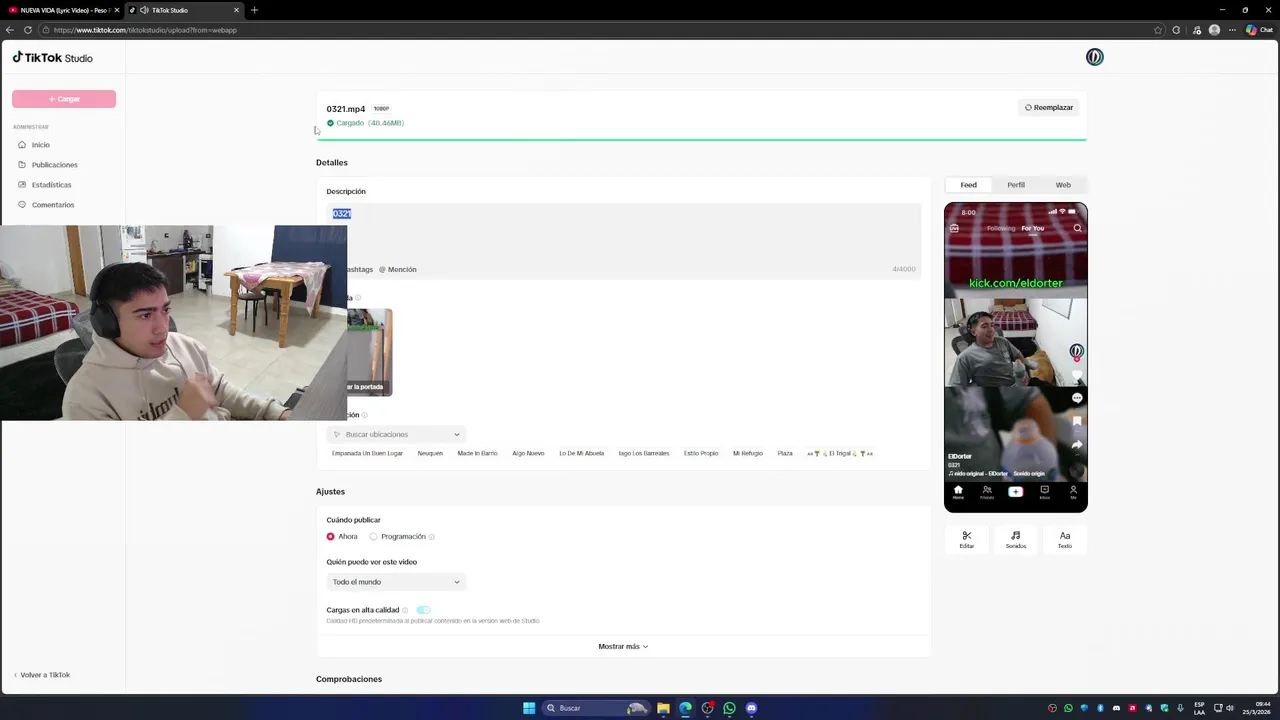1280x720 pixels.
Task: Open the Texto Aa tool
Action: pyautogui.click(x=1065, y=540)
